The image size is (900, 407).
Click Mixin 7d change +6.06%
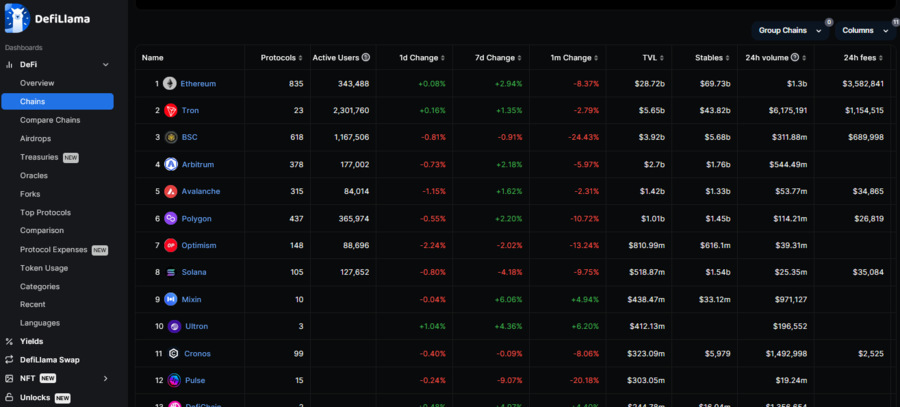509,299
